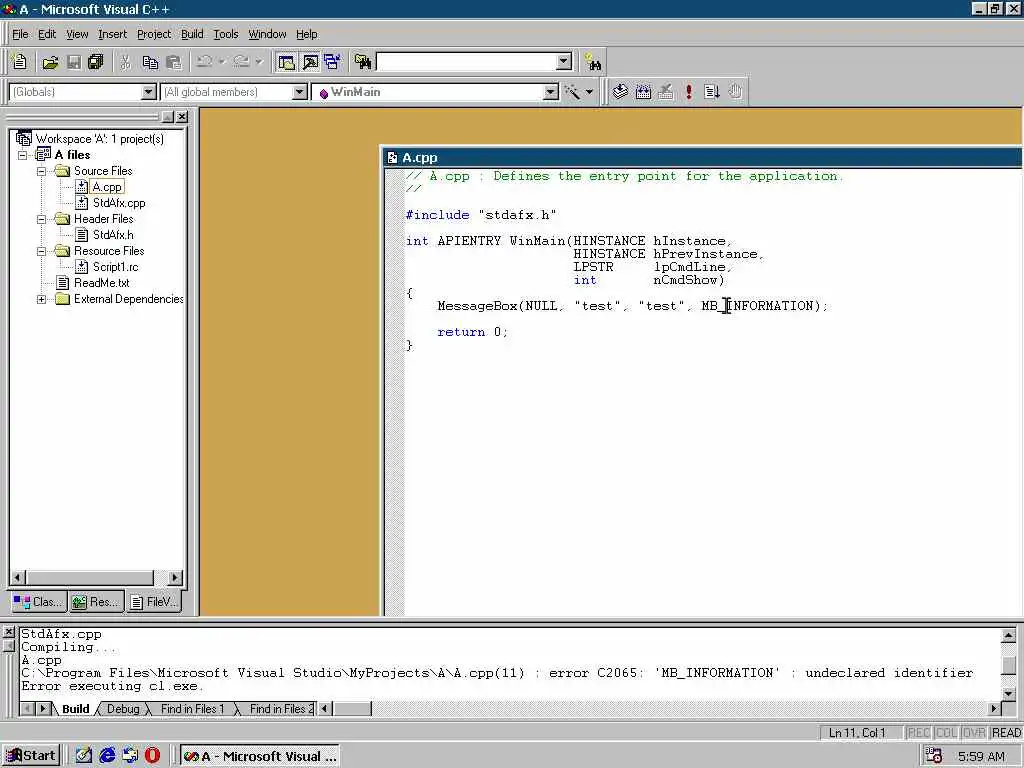Expand the External Dependencies folder
The height and width of the screenshot is (768, 1024).
pyautogui.click(x=41, y=299)
